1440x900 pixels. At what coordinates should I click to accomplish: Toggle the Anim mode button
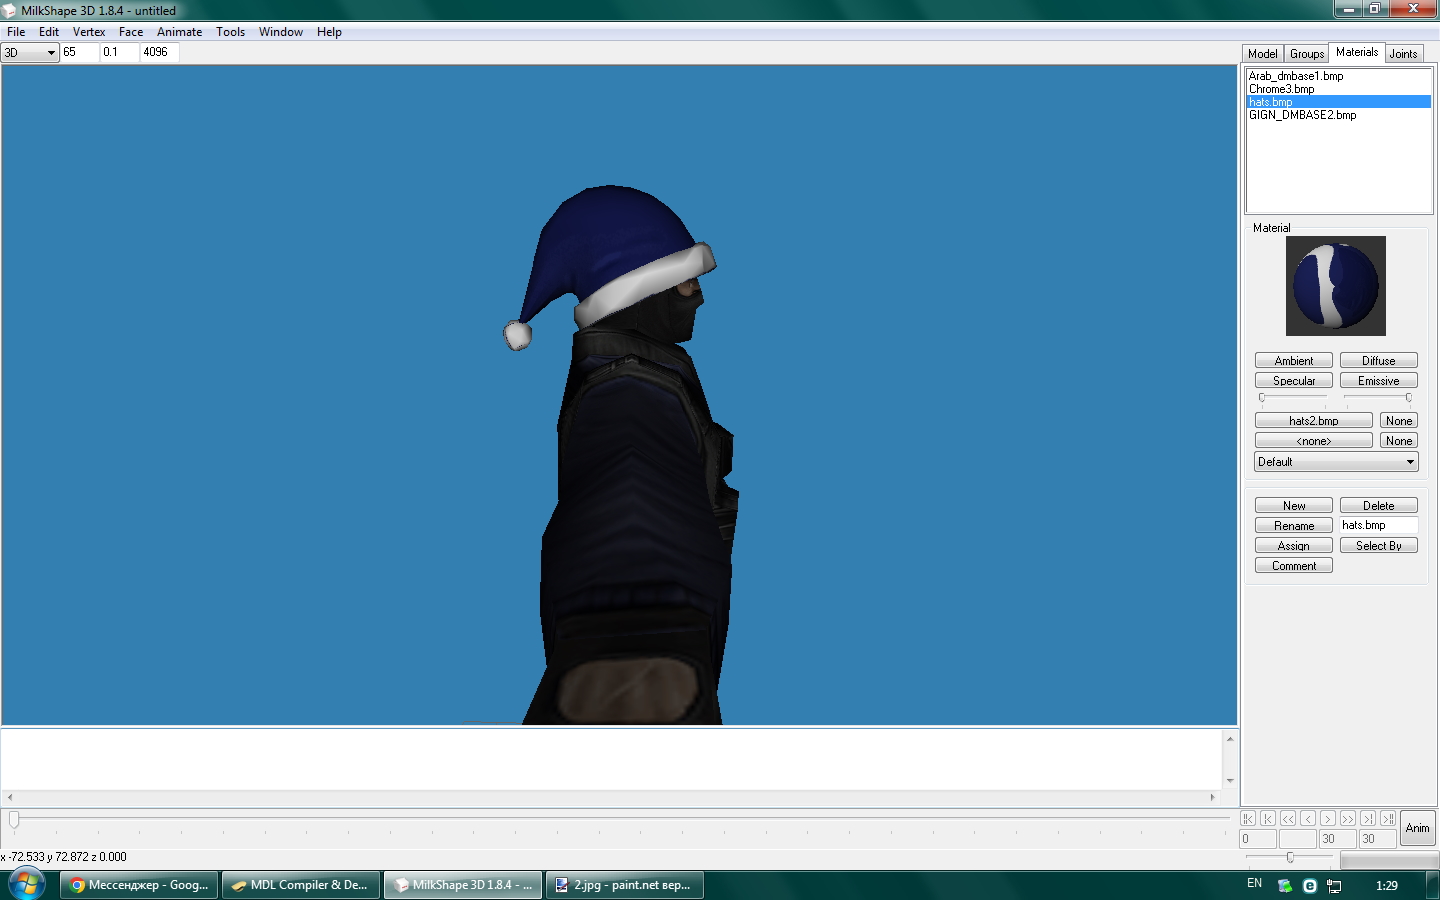1418,828
